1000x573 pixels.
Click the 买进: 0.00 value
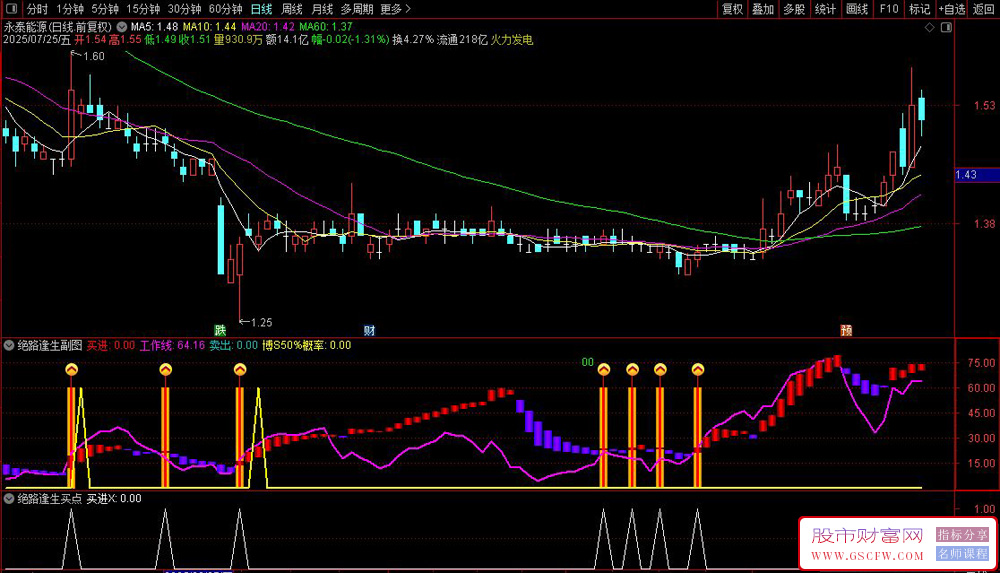(x=111, y=345)
